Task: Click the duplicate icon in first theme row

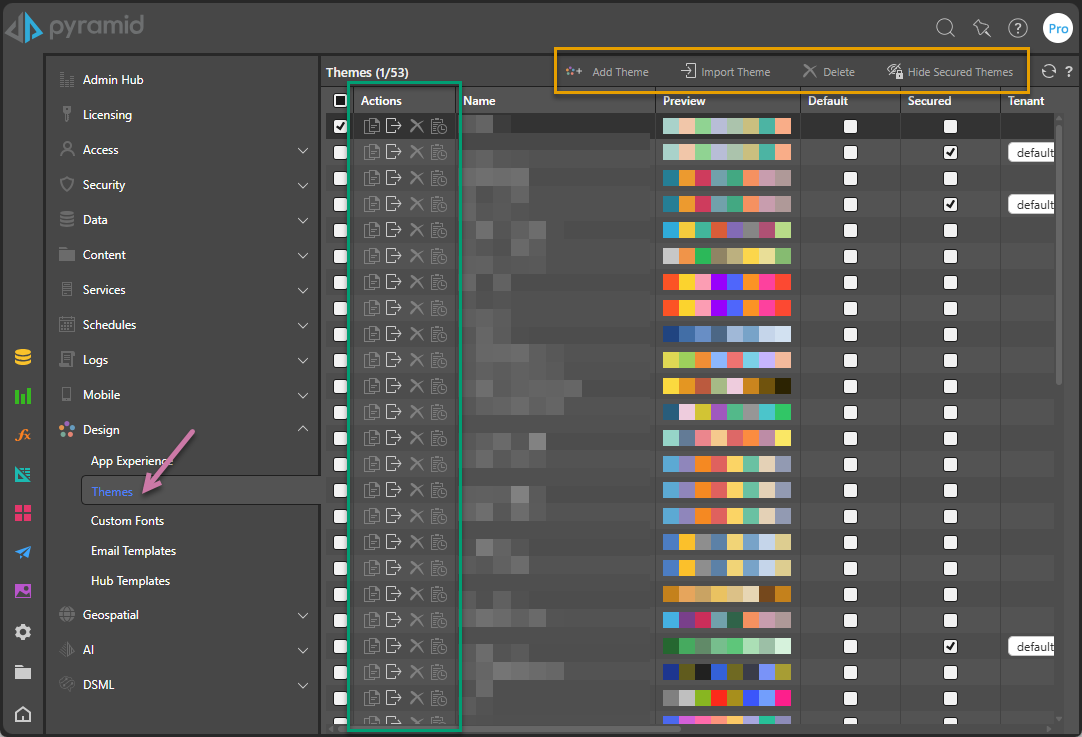Action: point(371,126)
